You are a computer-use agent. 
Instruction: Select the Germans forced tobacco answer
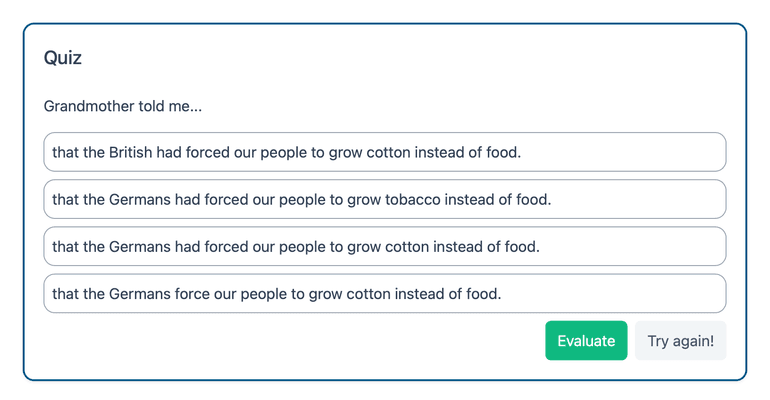385,199
